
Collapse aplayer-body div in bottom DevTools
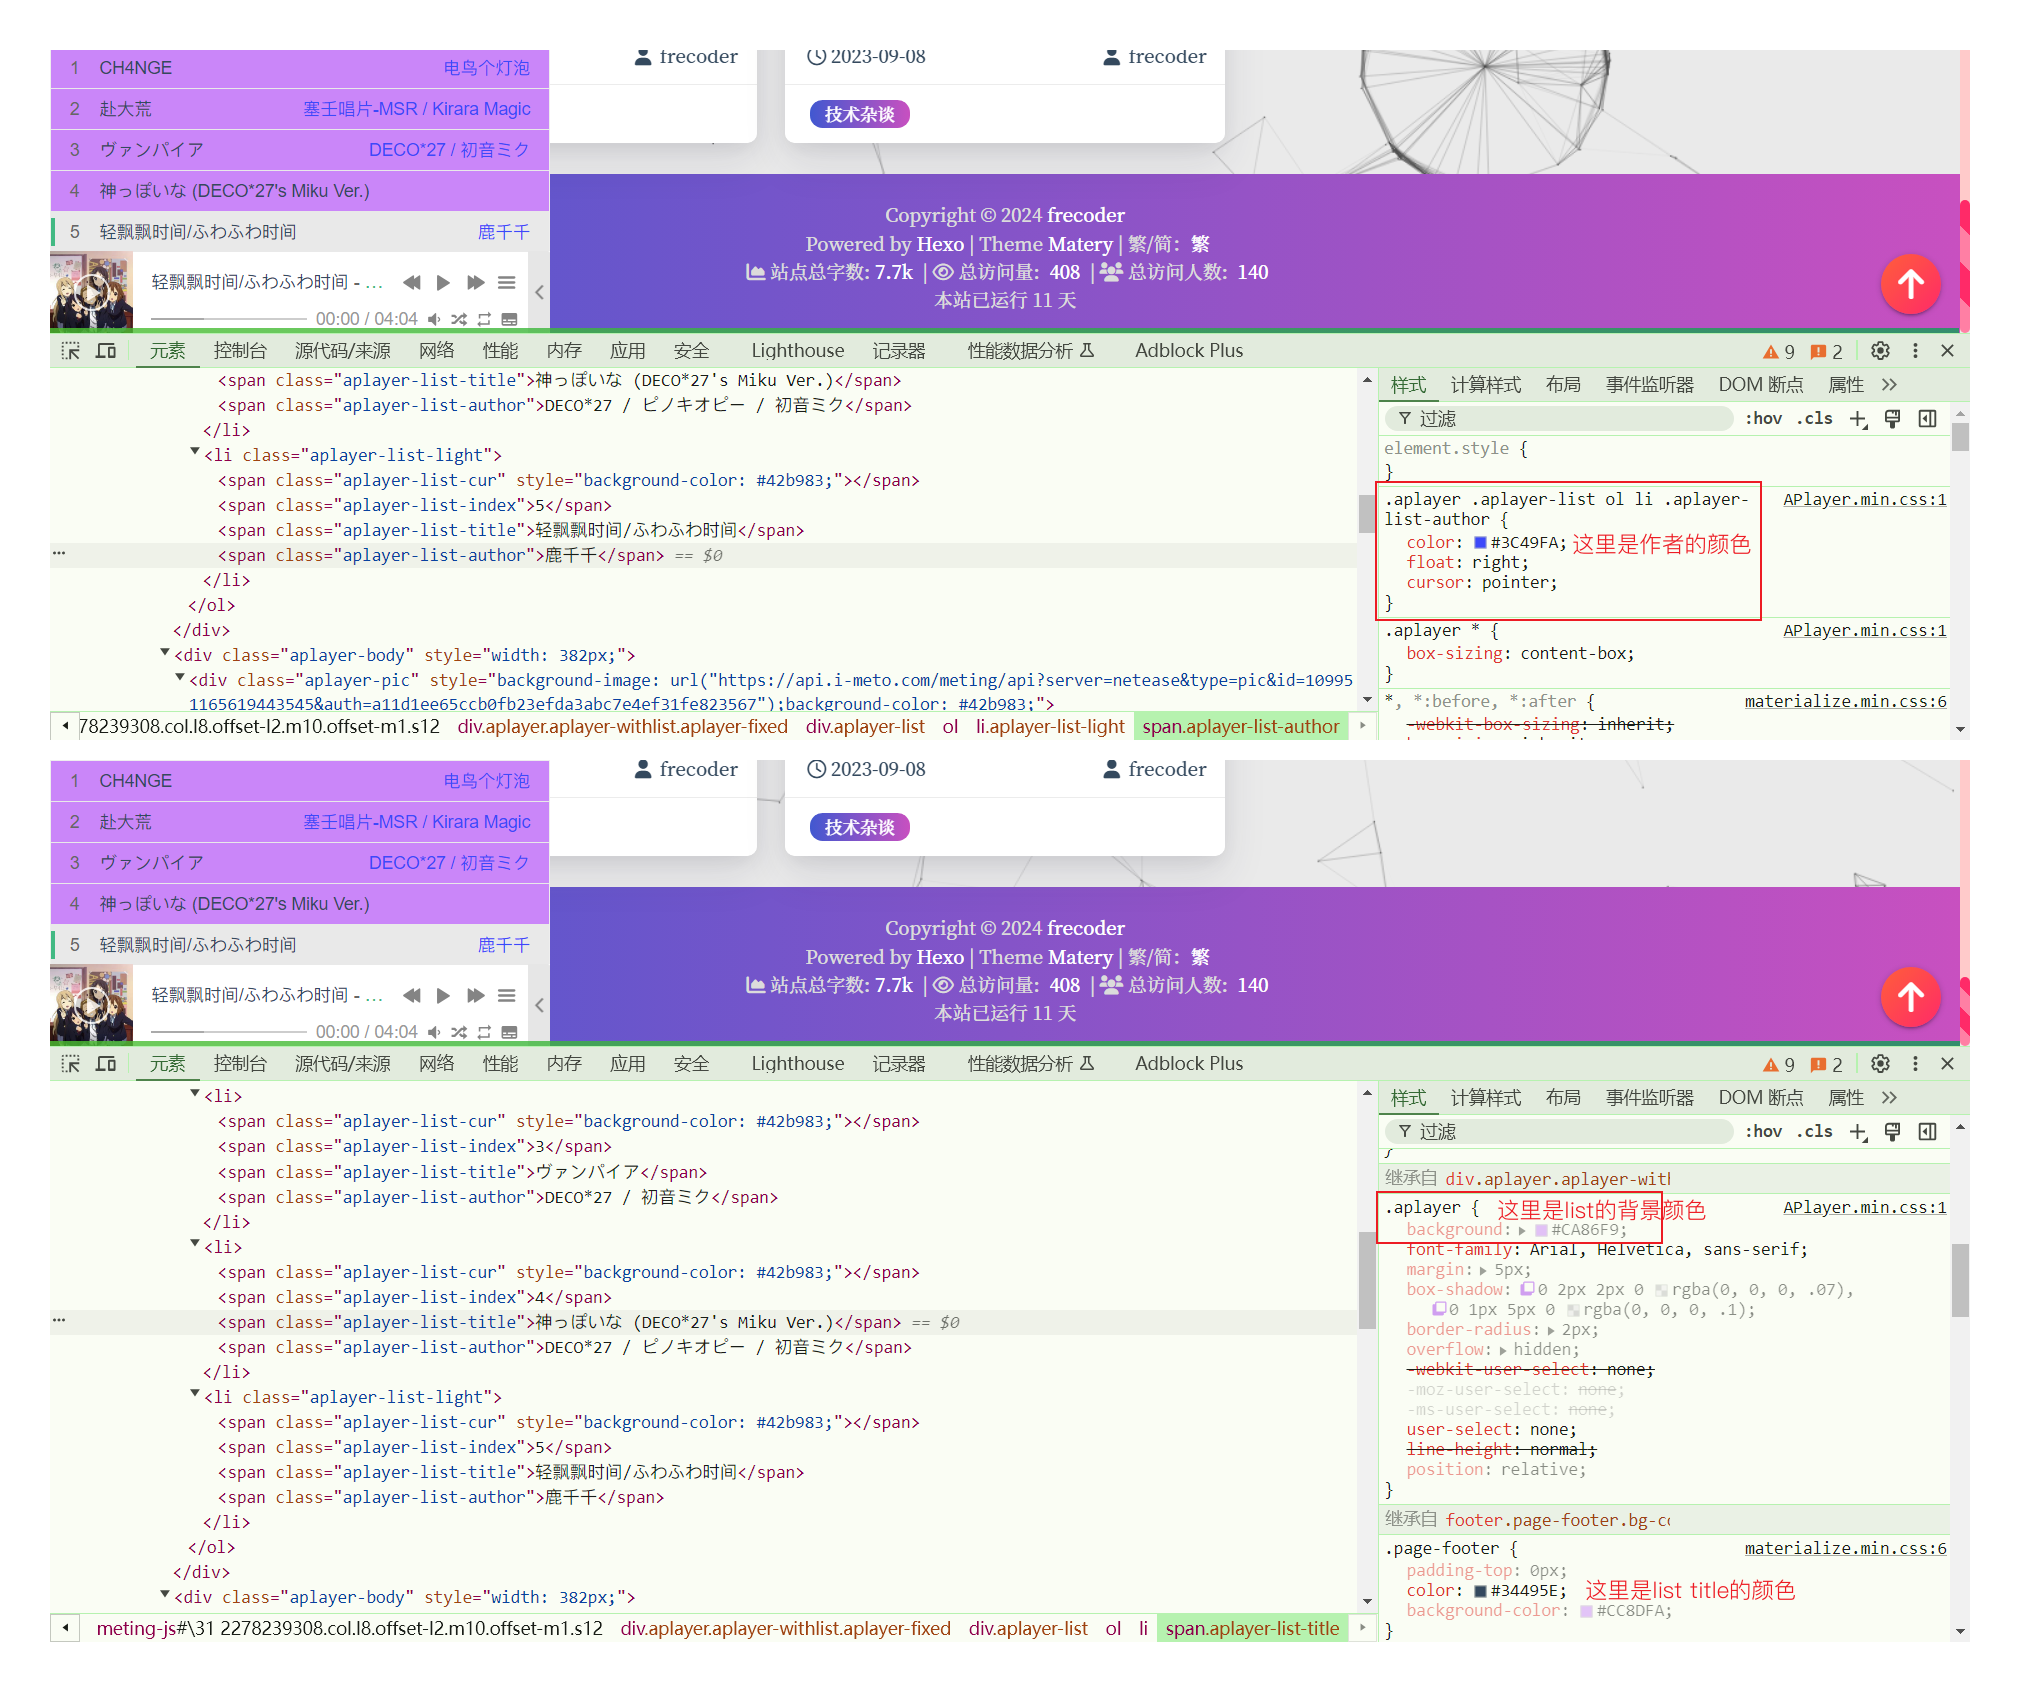(165, 1595)
